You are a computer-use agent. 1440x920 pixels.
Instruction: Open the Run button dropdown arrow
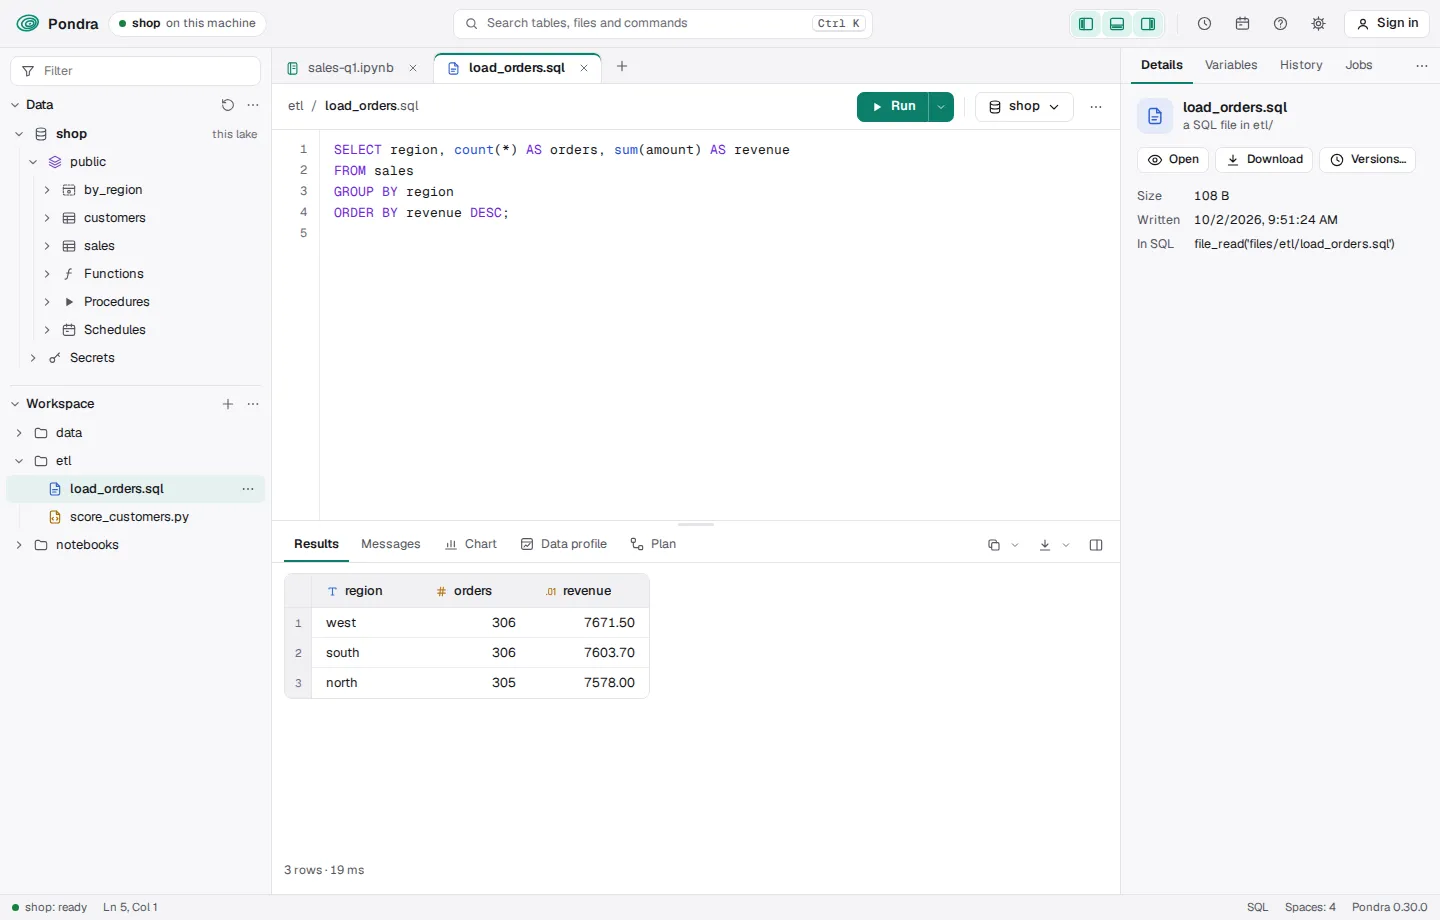click(941, 107)
